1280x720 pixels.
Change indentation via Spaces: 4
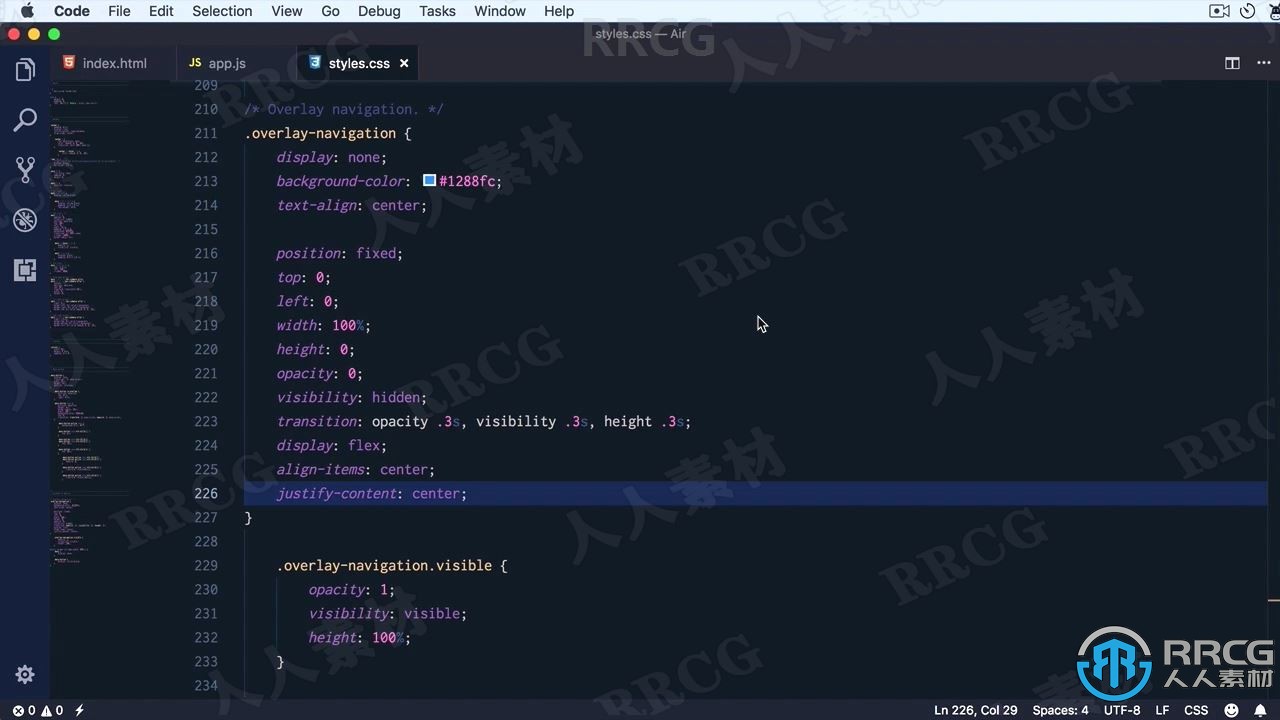coord(1060,710)
